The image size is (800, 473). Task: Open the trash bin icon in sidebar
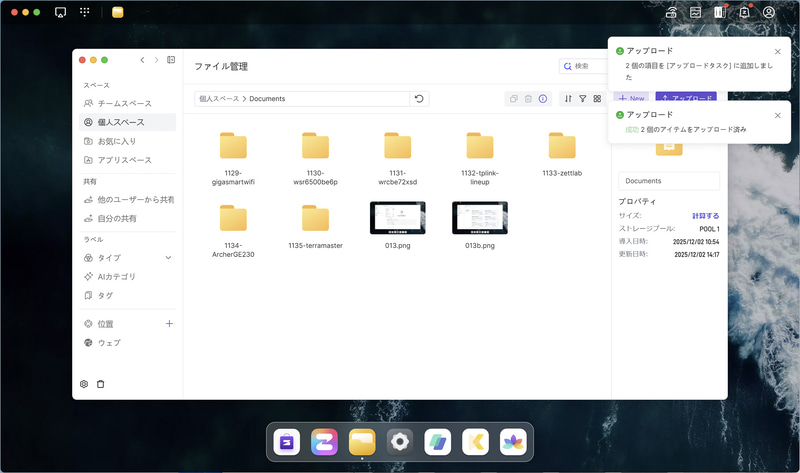click(x=101, y=384)
